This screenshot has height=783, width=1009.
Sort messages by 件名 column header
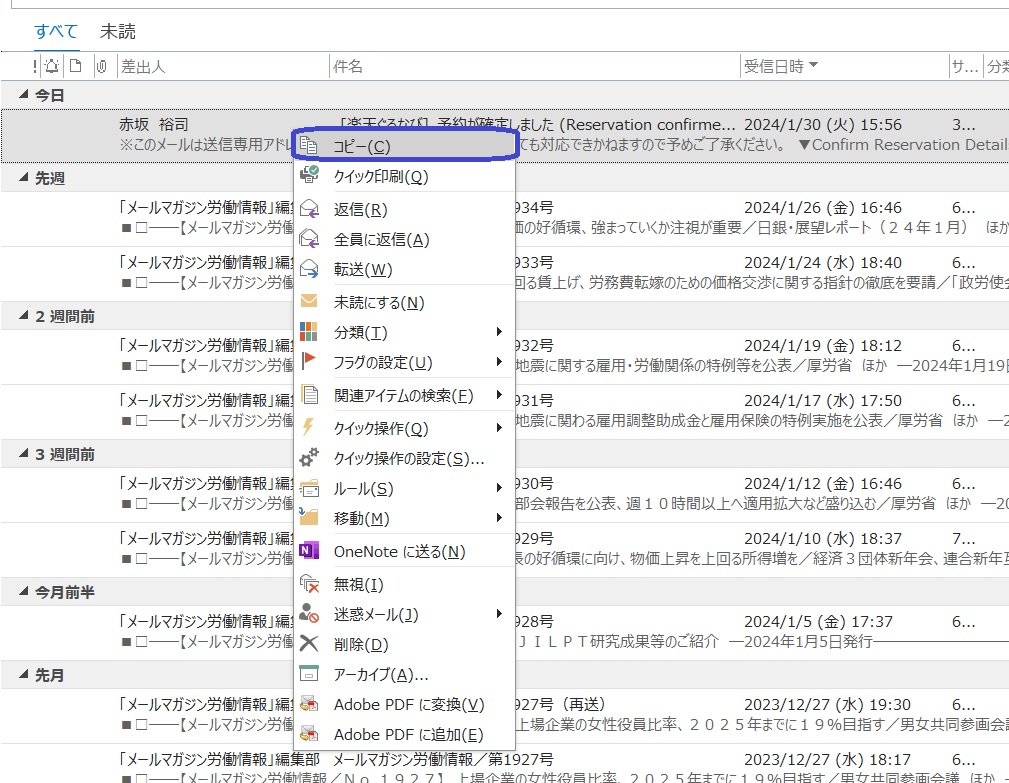click(x=534, y=66)
